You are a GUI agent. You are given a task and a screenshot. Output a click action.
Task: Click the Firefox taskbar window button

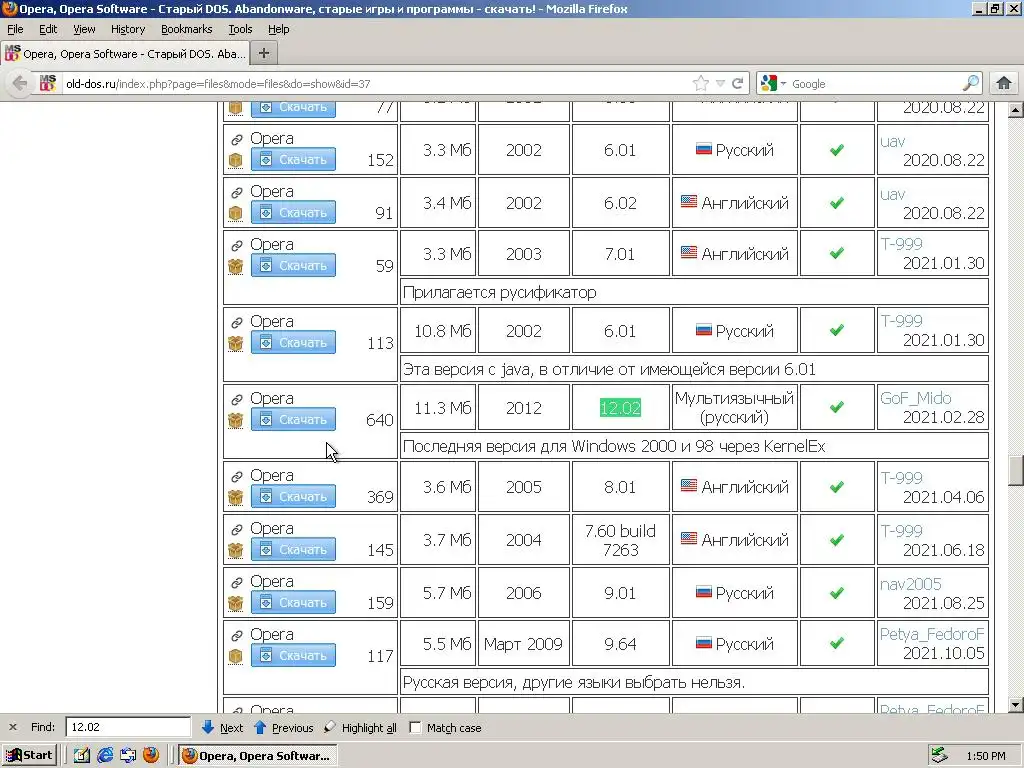pyautogui.click(x=257, y=755)
